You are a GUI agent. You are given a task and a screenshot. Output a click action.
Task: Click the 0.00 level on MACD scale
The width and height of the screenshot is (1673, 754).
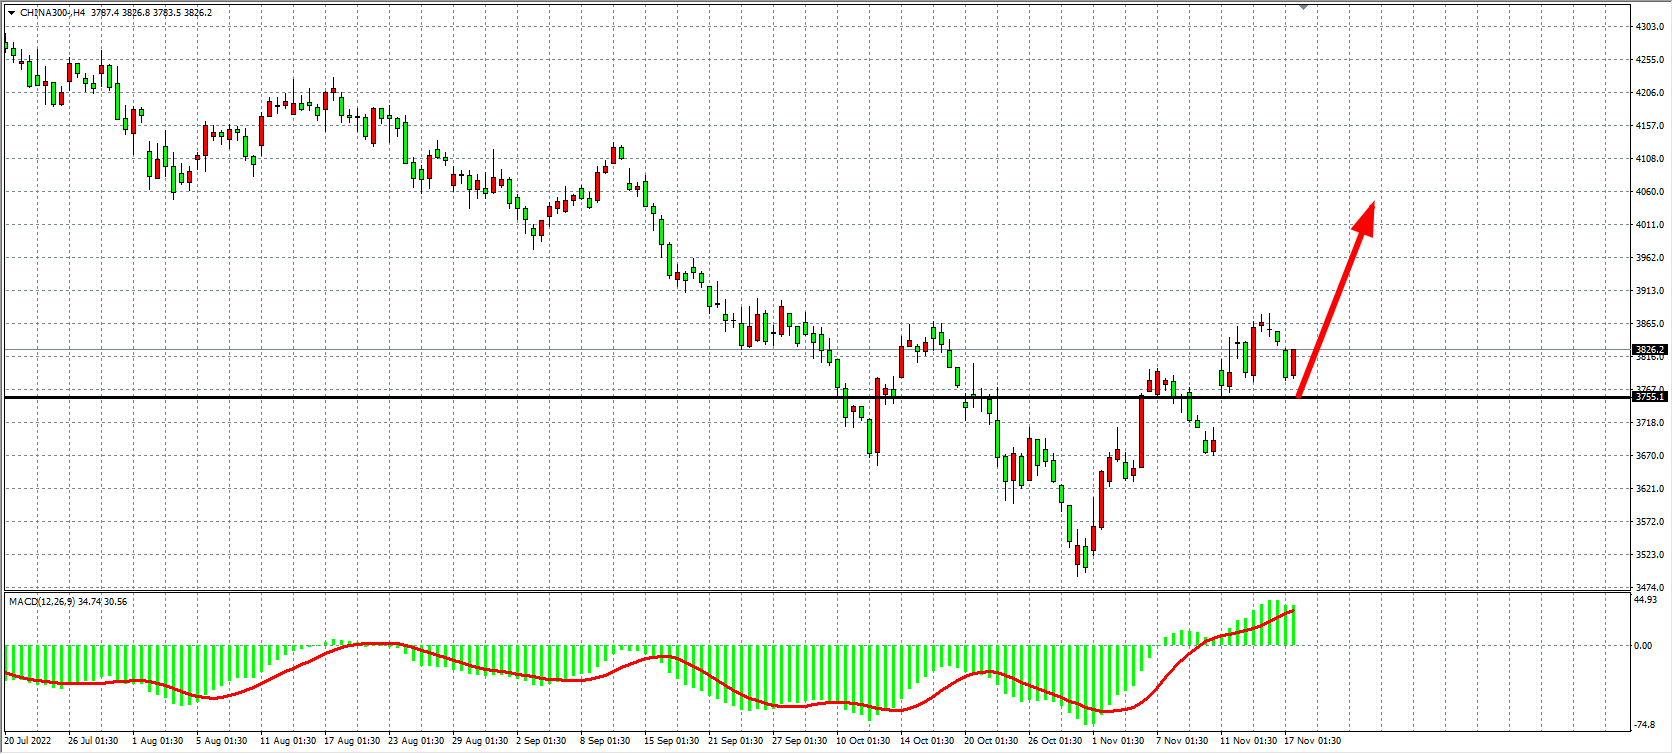click(1643, 646)
